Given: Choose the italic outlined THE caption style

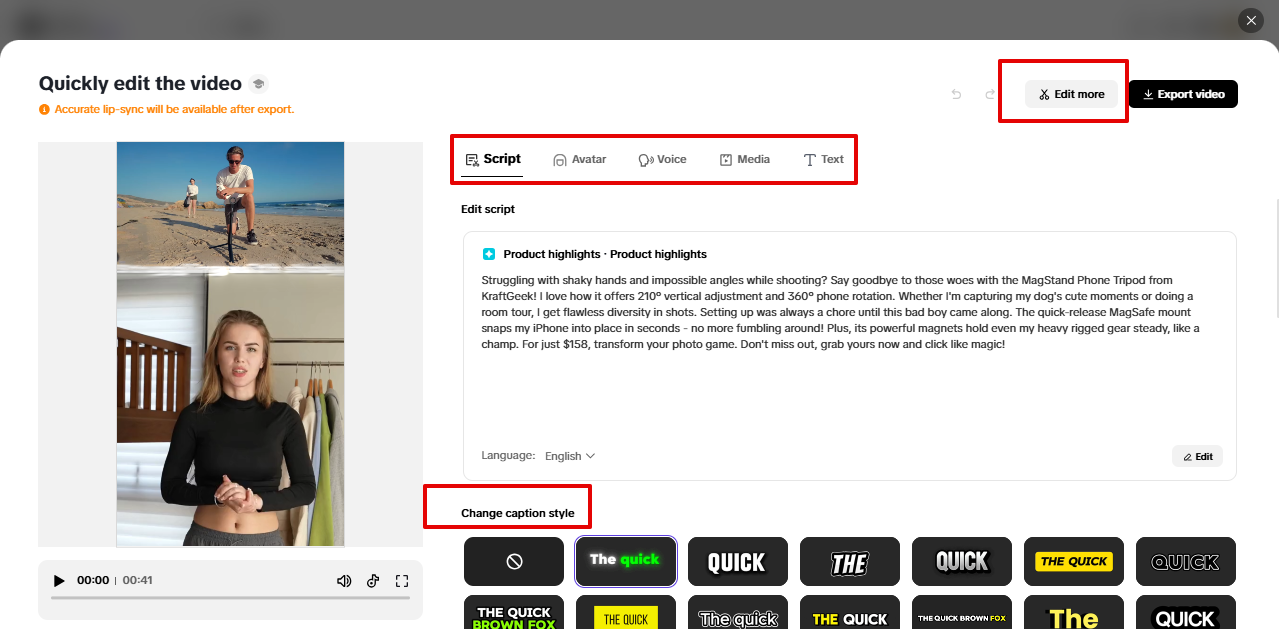Looking at the screenshot, I should (850, 561).
